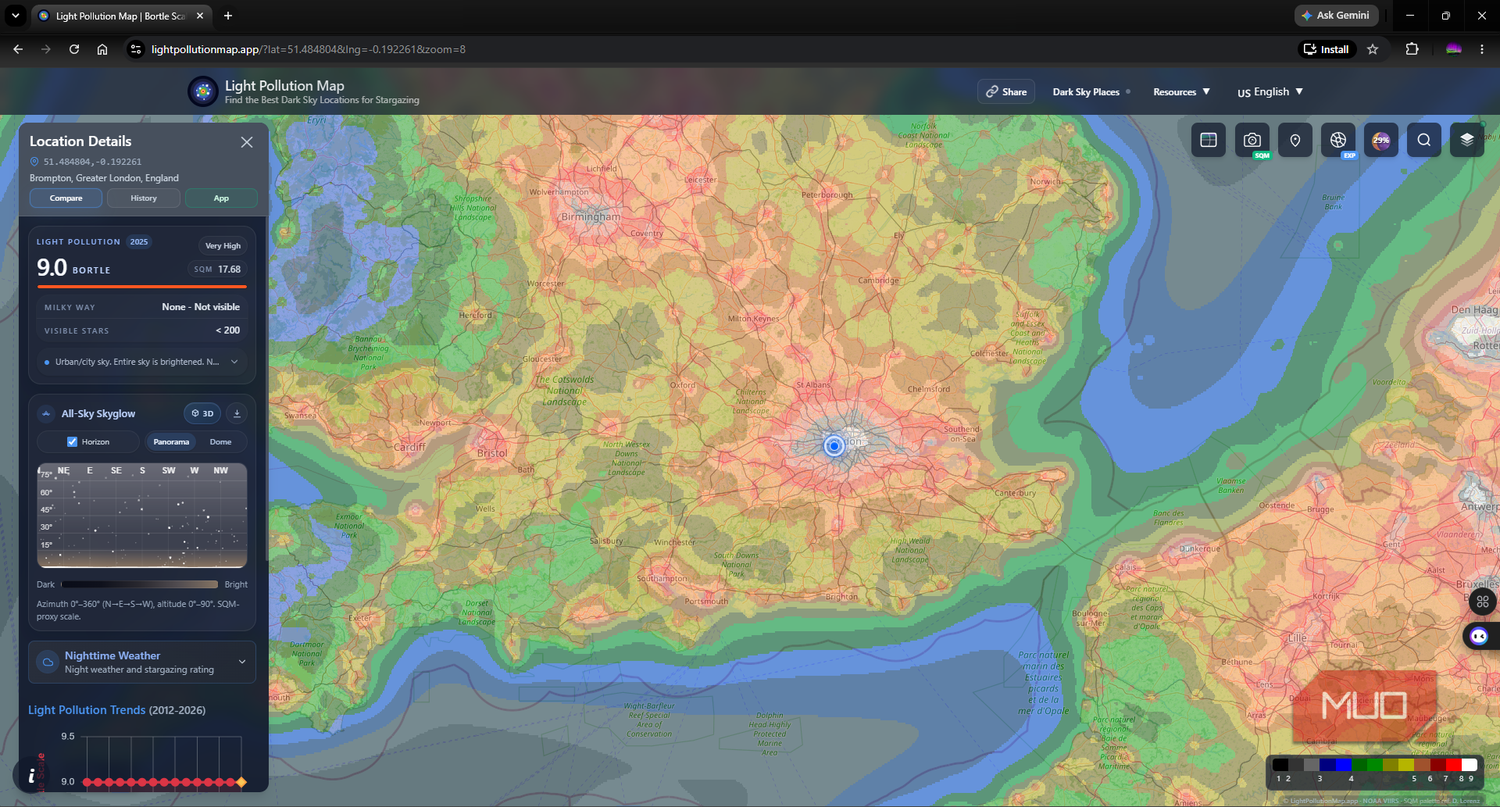Screen dimensions: 1500x807
Task: Click the info icon at panel bottom
Action: 32,776
